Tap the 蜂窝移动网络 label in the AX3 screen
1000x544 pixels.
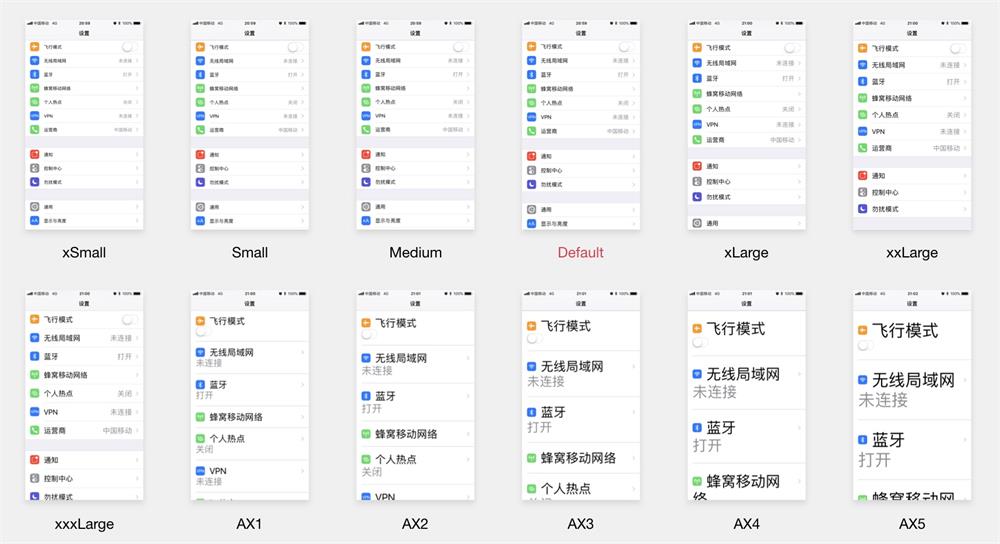tap(578, 458)
